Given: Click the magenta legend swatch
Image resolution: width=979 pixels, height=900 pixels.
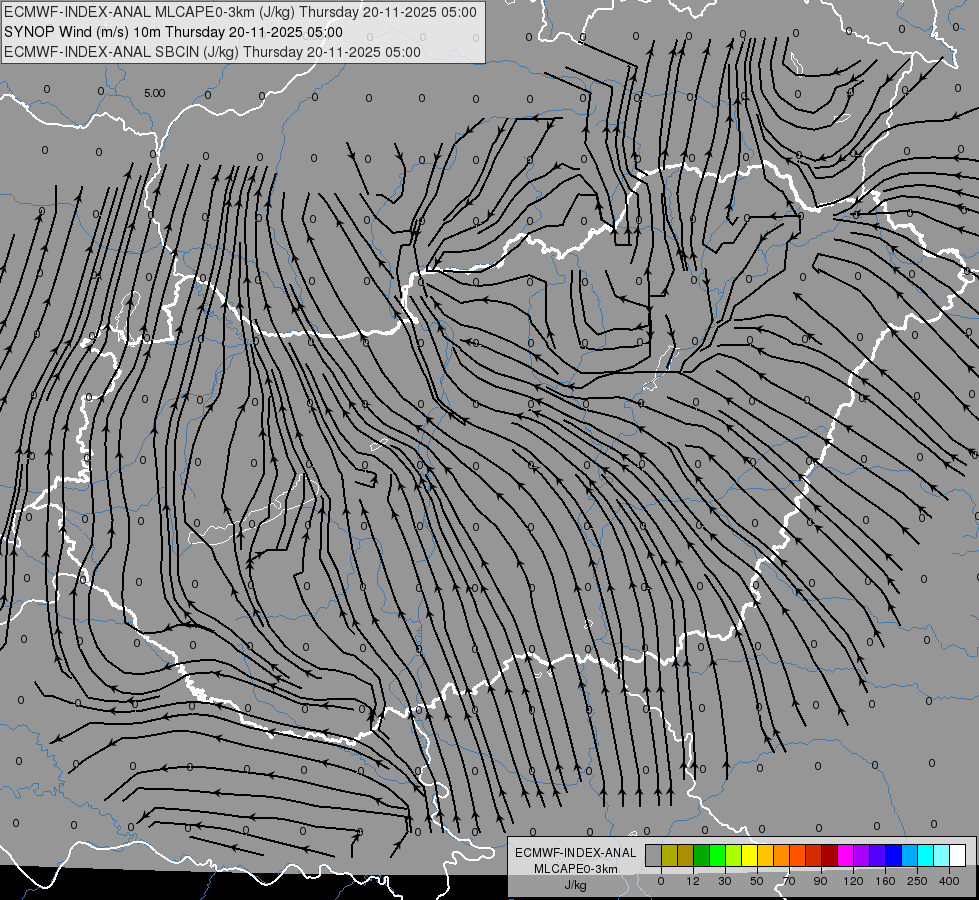Looking at the screenshot, I should point(845,855).
